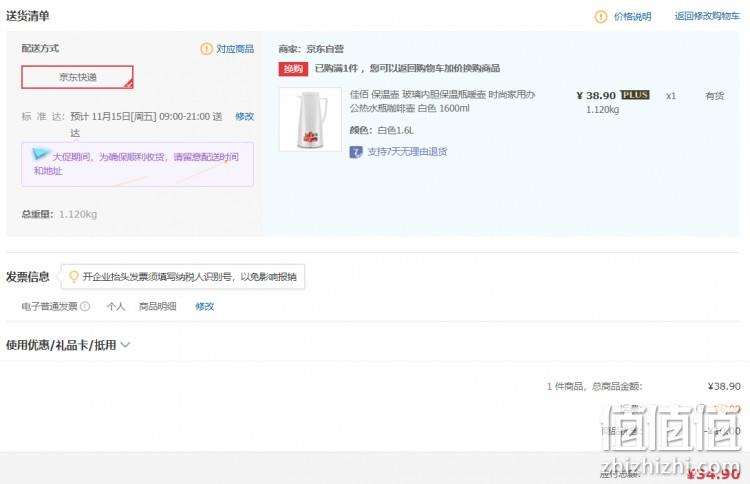This screenshot has height=484, width=750.
Task: Click the 7-day return icon
Action: 356,152
